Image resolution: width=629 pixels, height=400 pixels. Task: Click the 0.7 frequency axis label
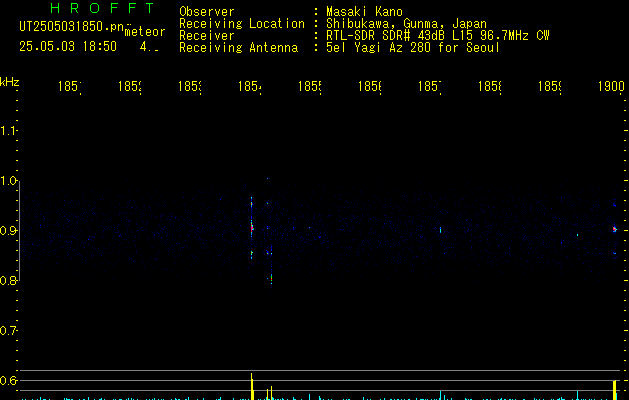coord(8,331)
